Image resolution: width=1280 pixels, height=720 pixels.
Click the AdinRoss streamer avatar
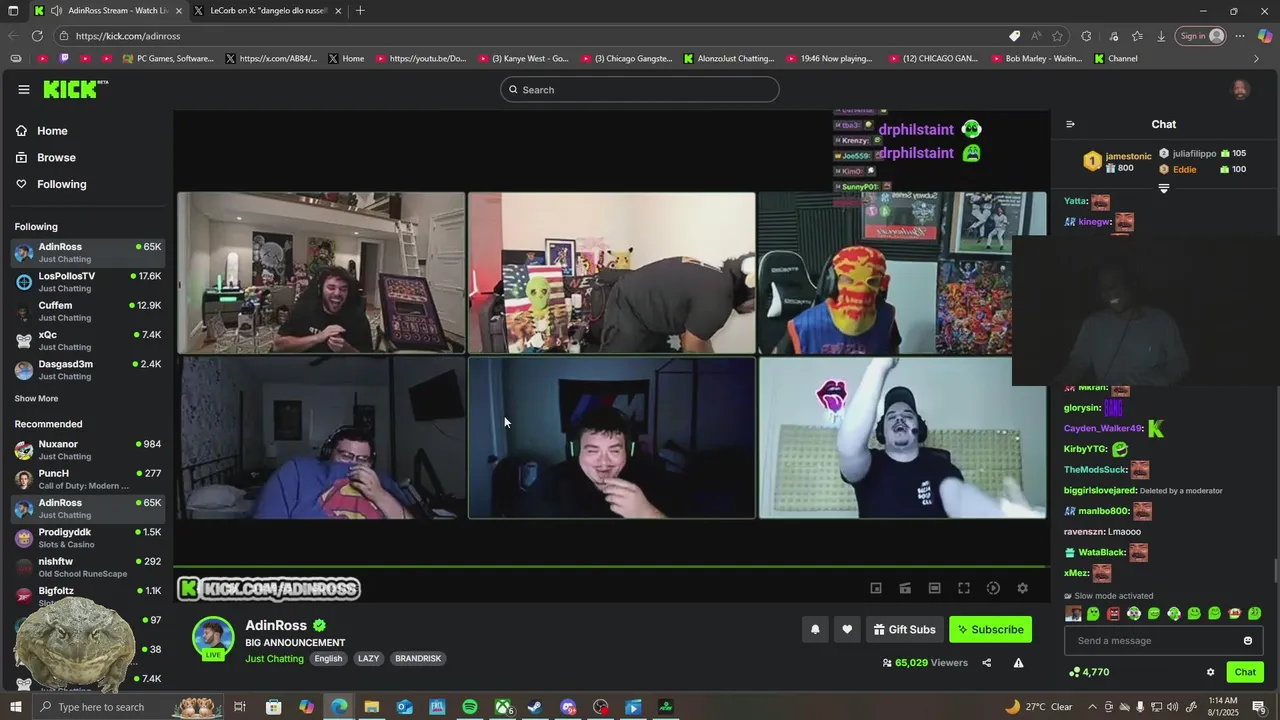point(213,638)
